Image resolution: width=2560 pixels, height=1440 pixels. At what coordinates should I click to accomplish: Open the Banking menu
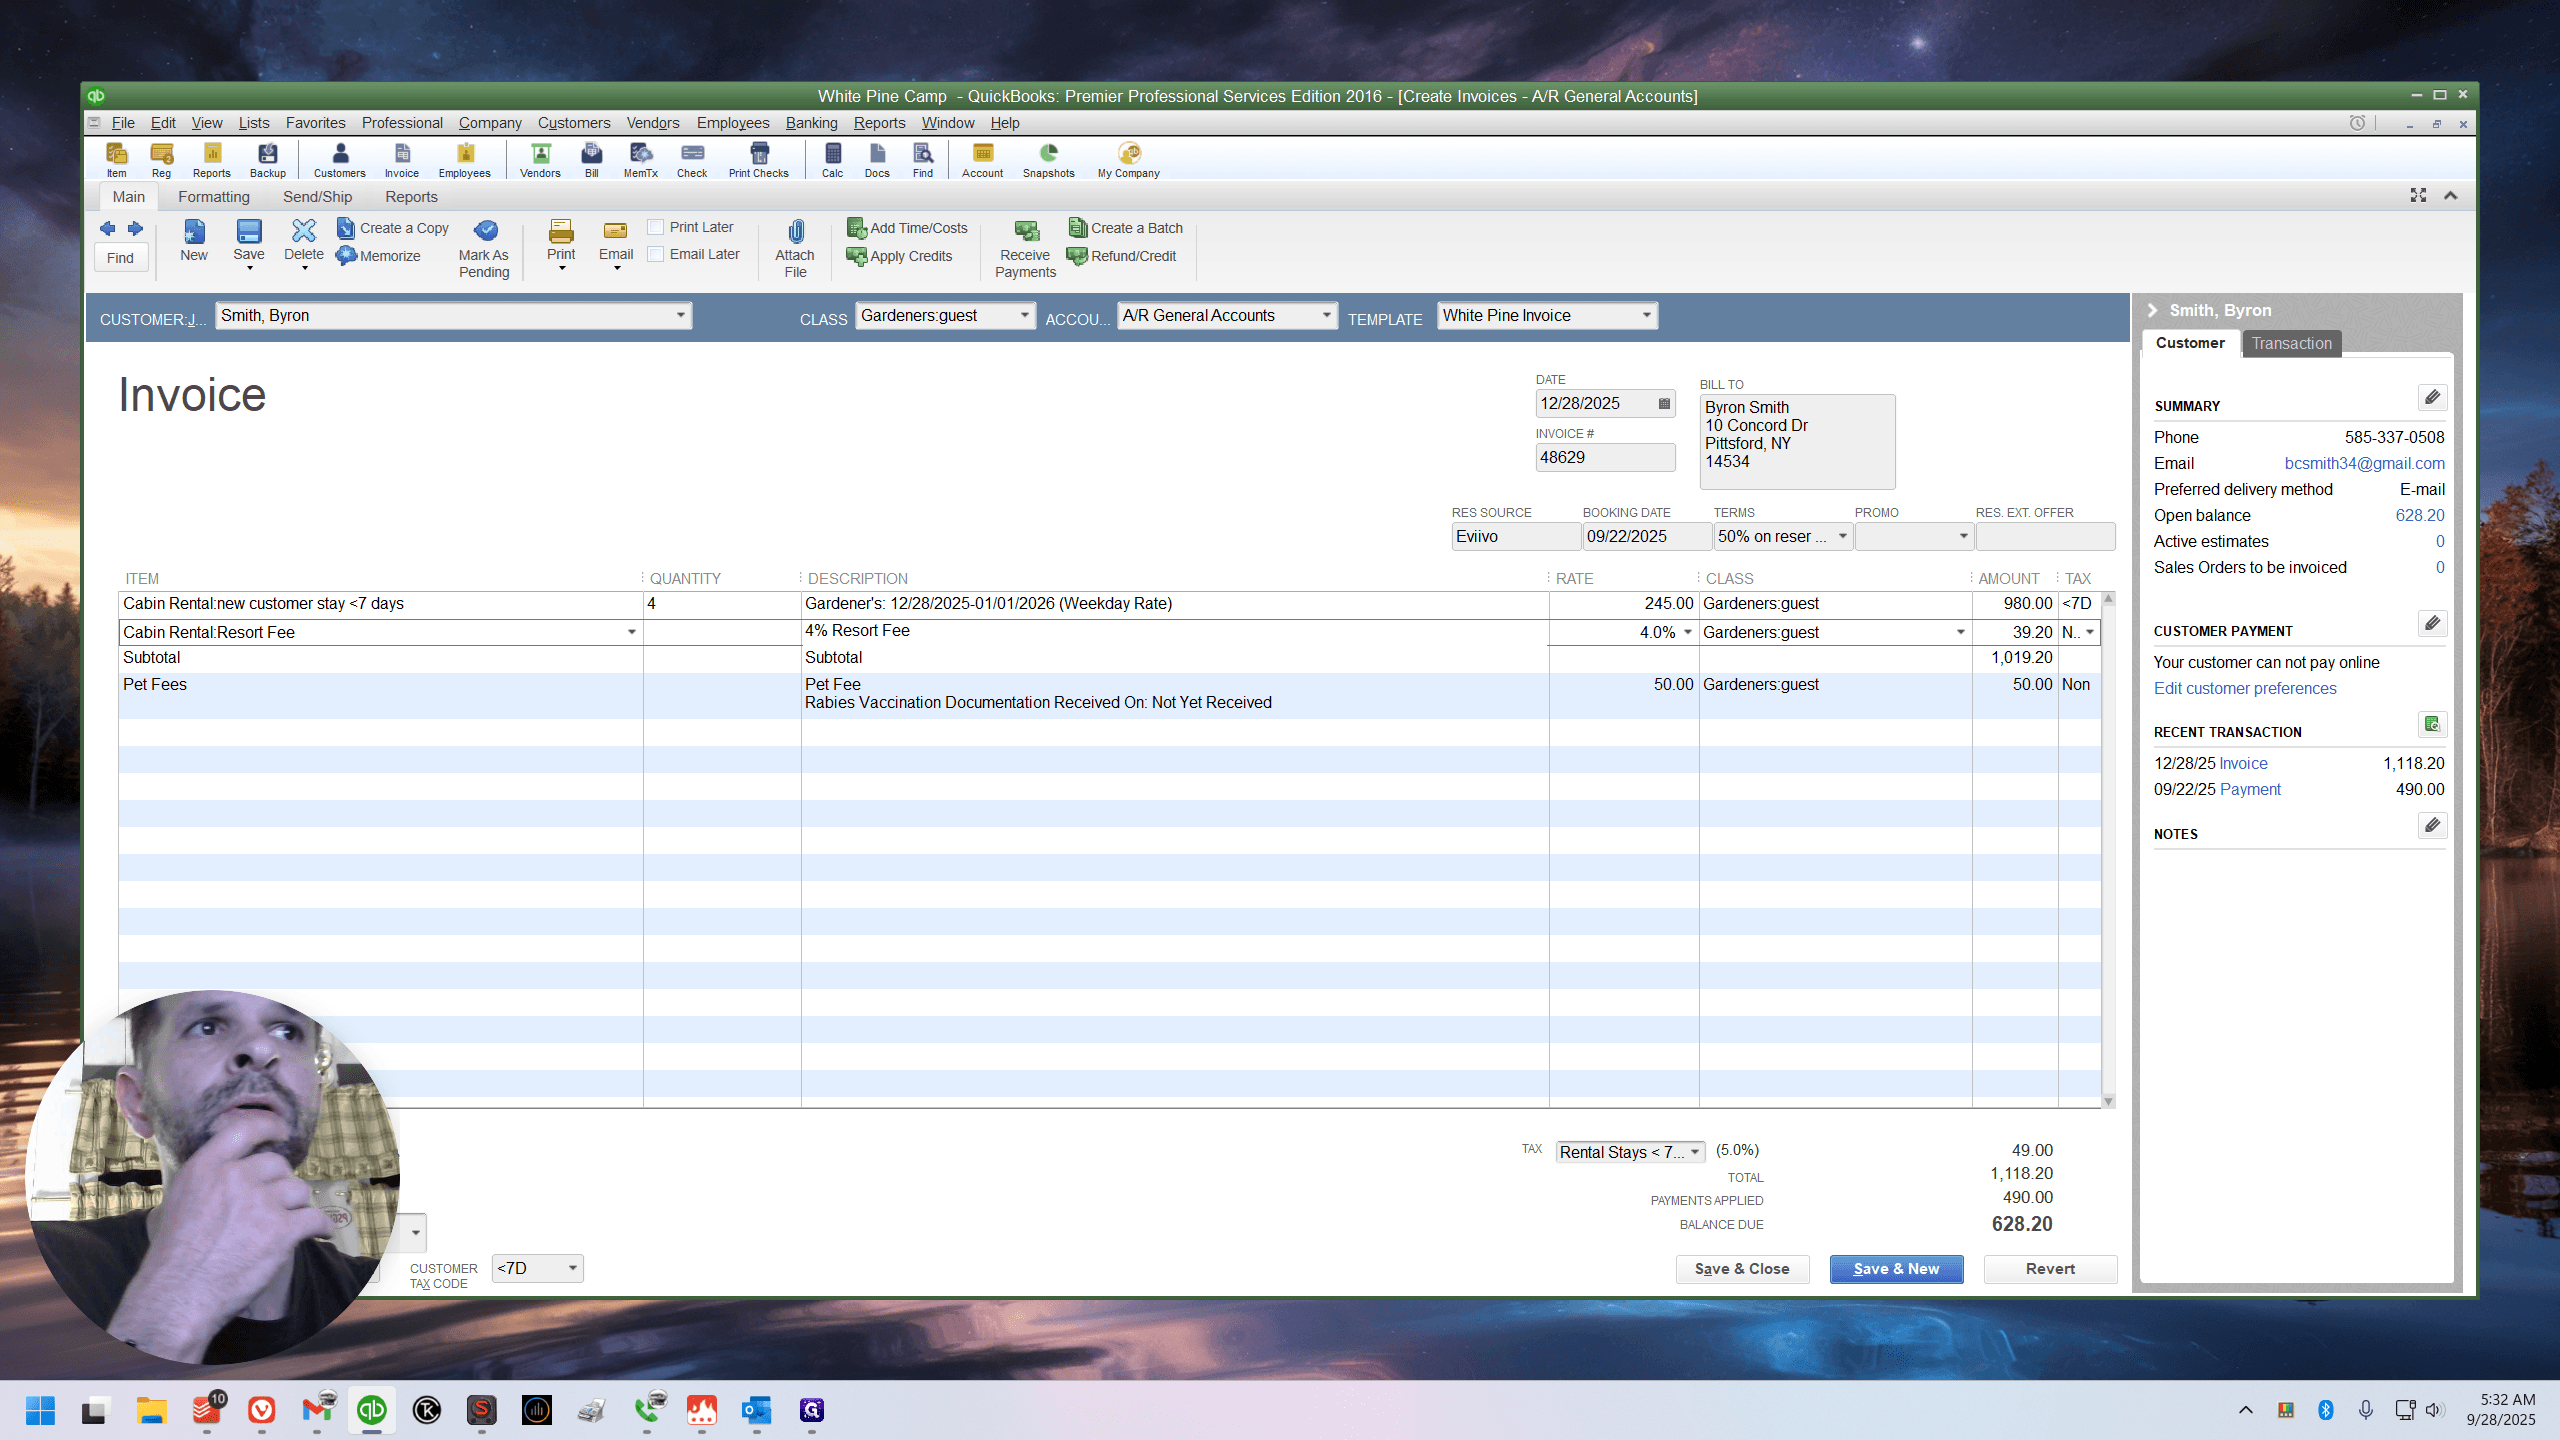[x=811, y=123]
